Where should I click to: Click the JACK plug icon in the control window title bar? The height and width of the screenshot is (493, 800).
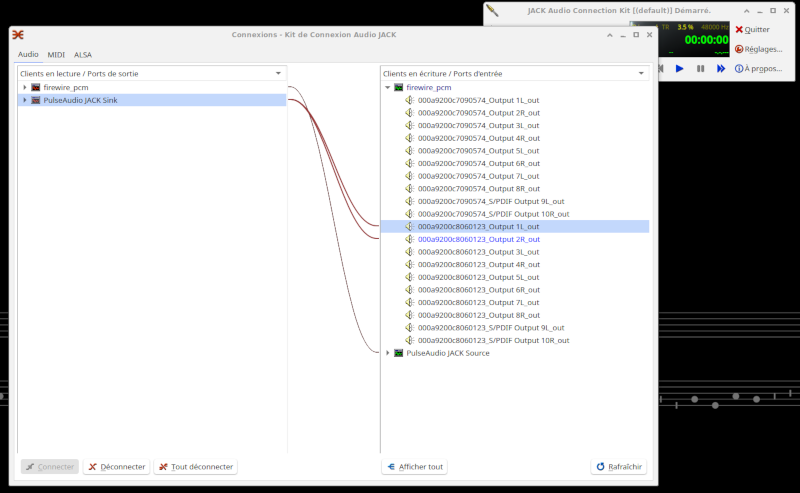[x=492, y=10]
